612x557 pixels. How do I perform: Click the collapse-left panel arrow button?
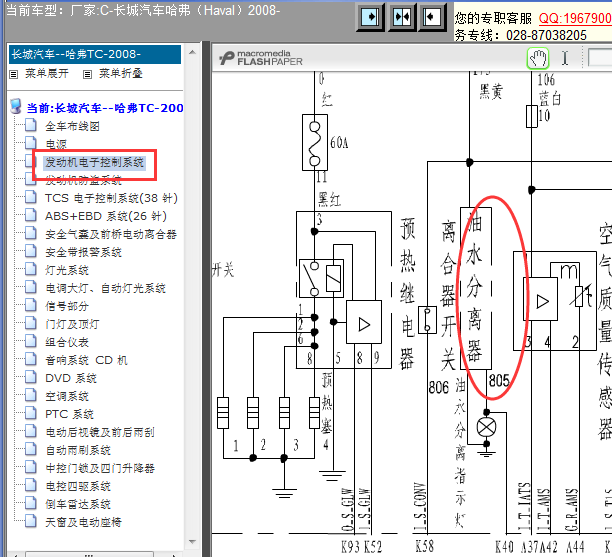[432, 17]
